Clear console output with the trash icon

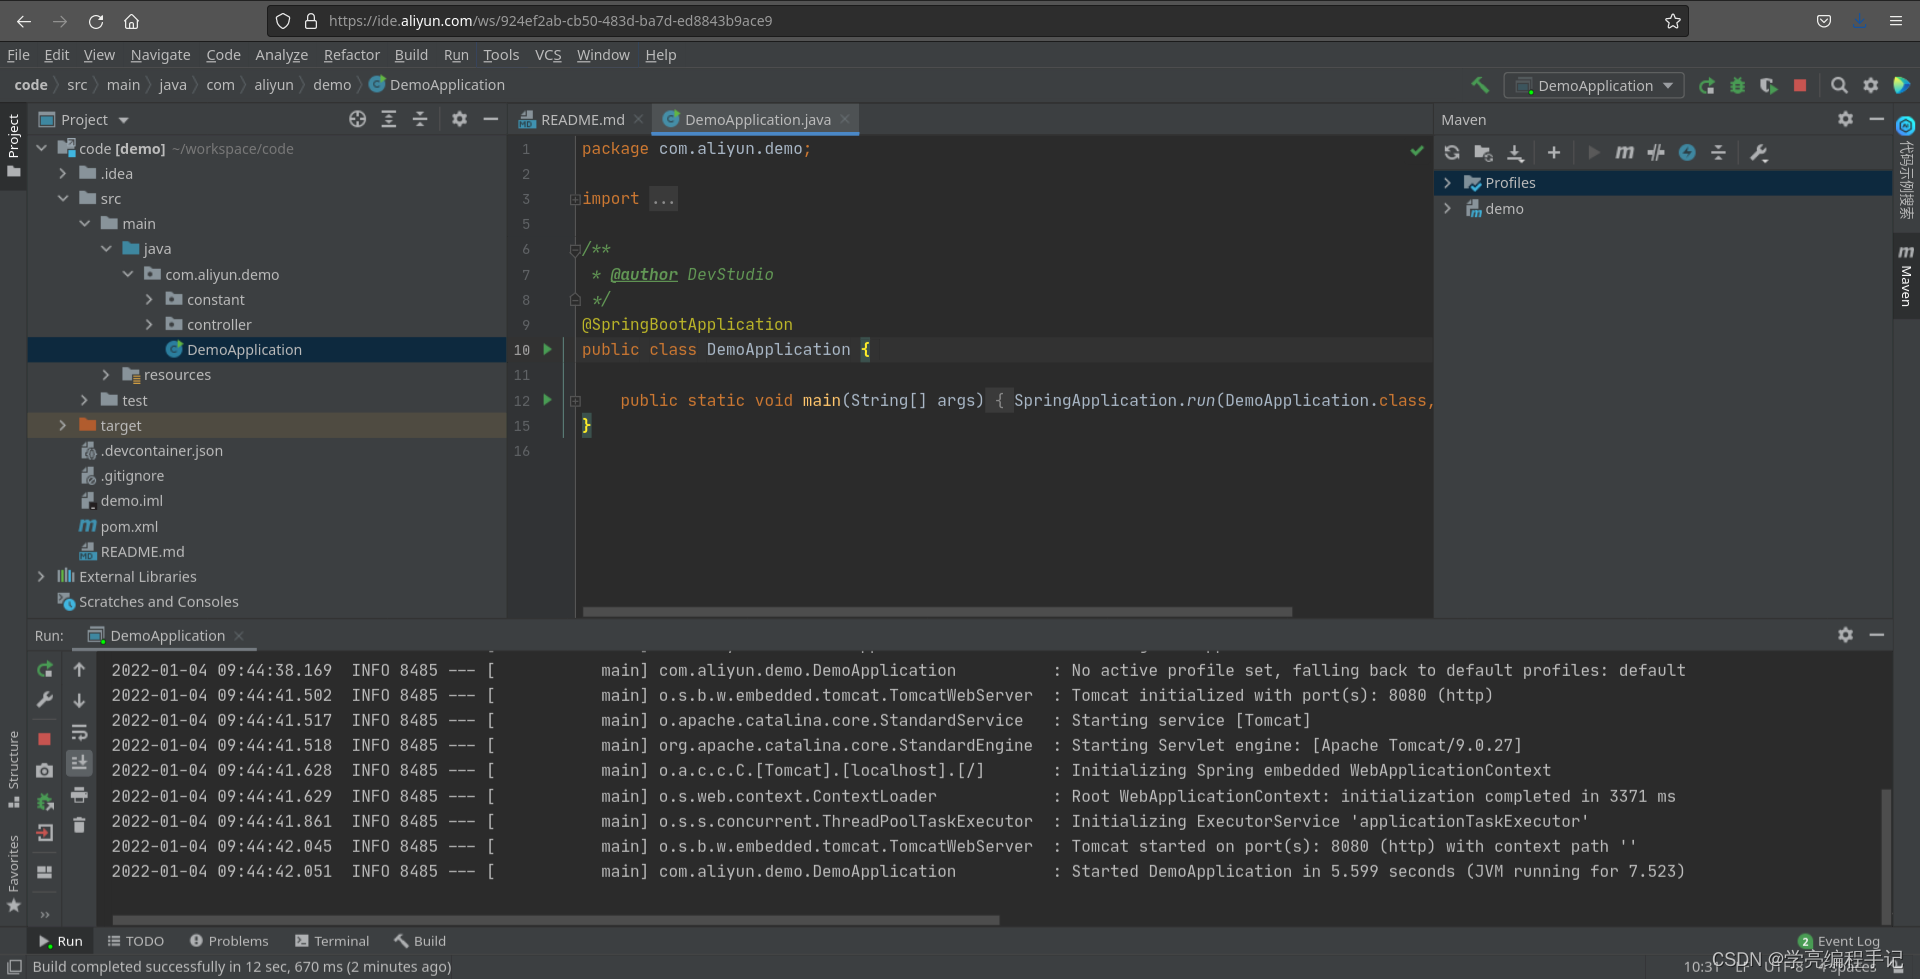coord(80,823)
